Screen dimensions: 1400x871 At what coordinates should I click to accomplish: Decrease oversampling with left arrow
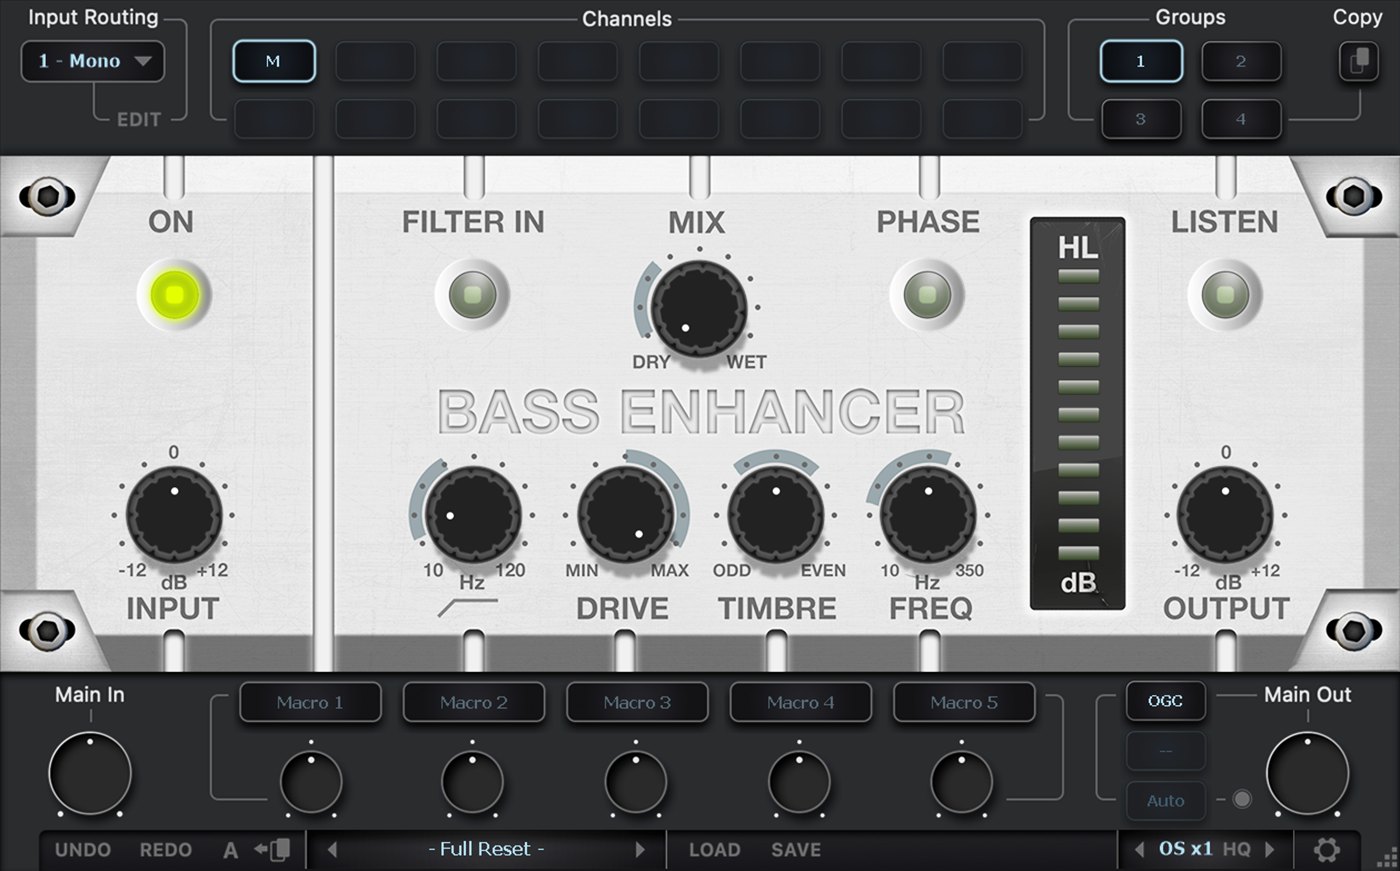pyautogui.click(x=1138, y=850)
